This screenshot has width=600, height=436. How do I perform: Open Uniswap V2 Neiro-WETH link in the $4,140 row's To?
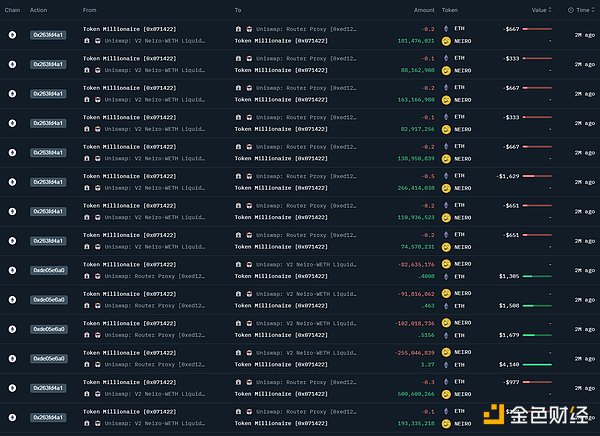click(x=306, y=353)
